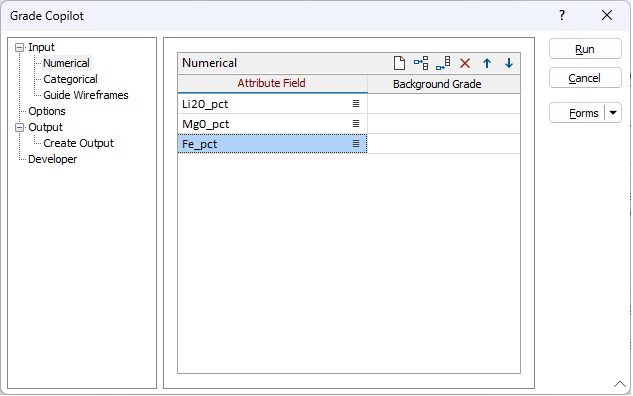Click Background Grade cell for Fe_pct
This screenshot has height=396, width=633.
pyautogui.click(x=444, y=143)
